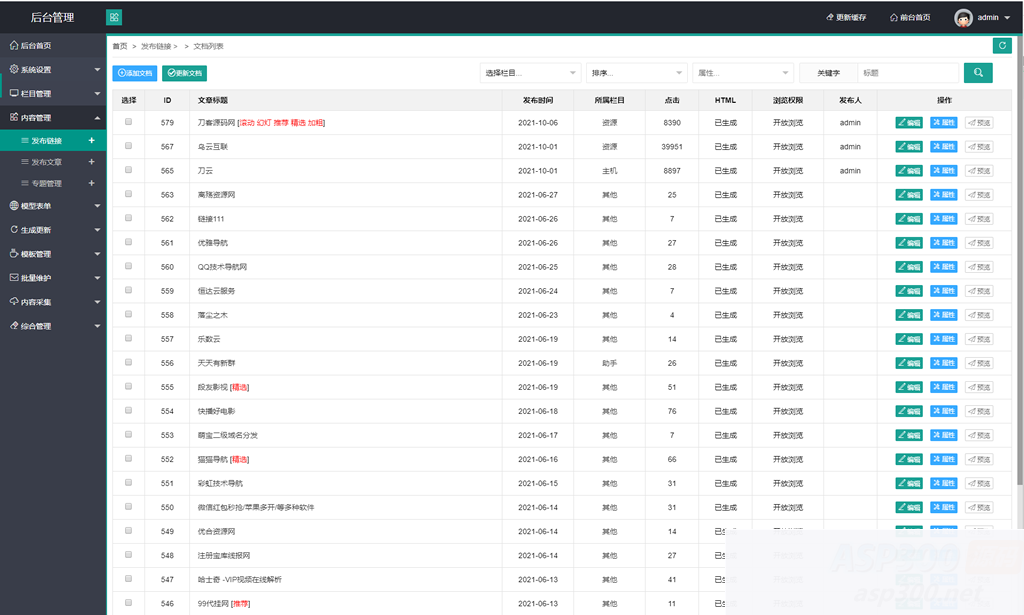
Task: Open the 选择栏目 dropdown
Action: (530, 73)
